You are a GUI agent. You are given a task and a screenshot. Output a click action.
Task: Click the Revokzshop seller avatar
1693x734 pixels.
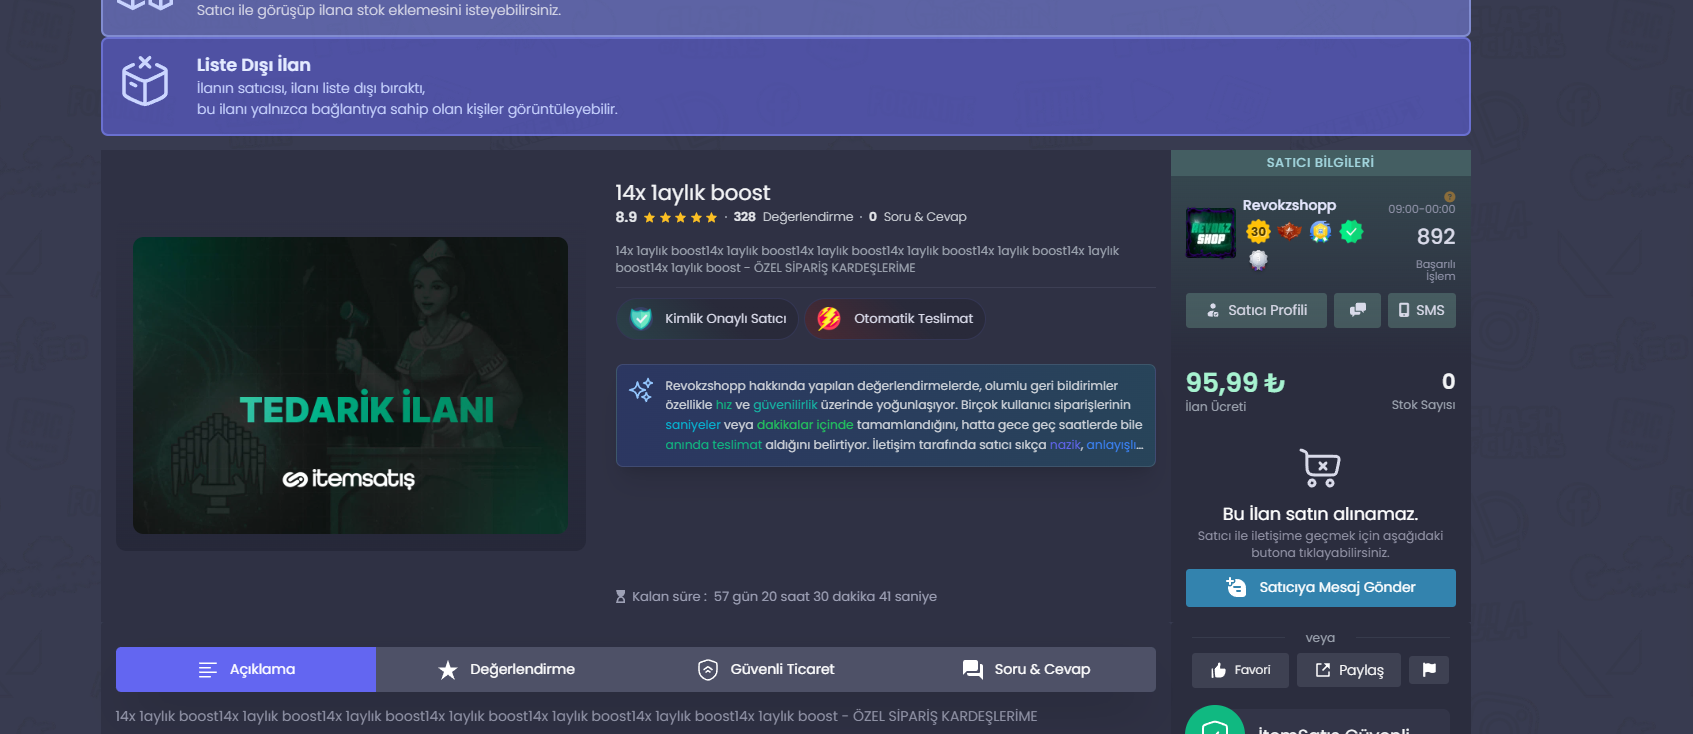1211,233
